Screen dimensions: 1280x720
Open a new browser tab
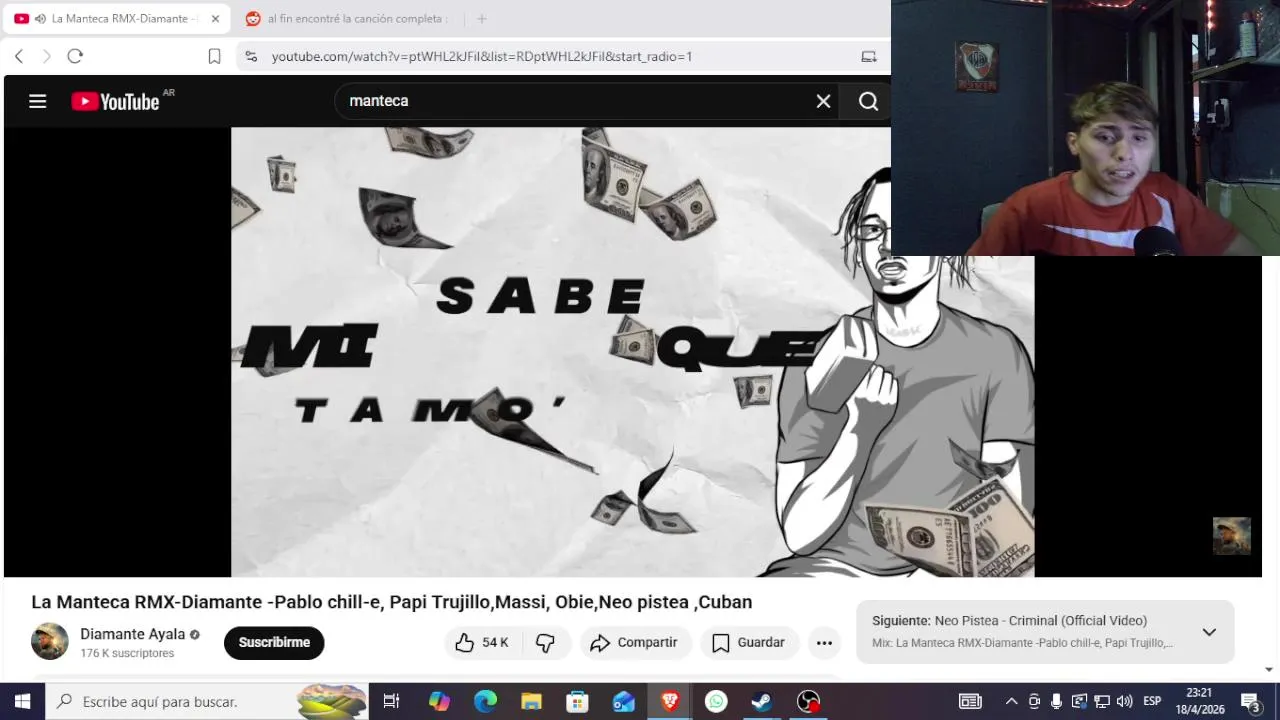(481, 18)
